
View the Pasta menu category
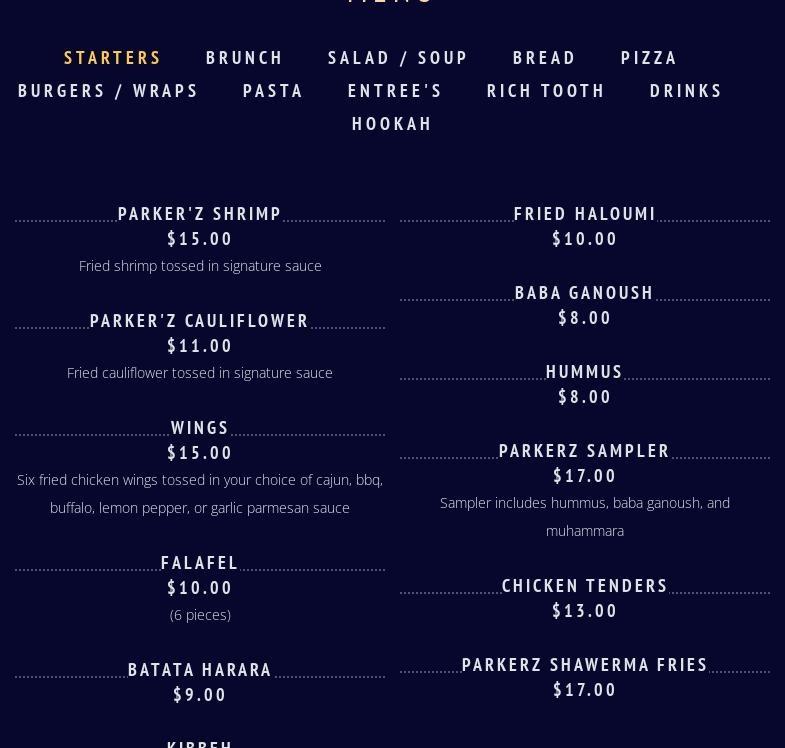click(x=273, y=91)
